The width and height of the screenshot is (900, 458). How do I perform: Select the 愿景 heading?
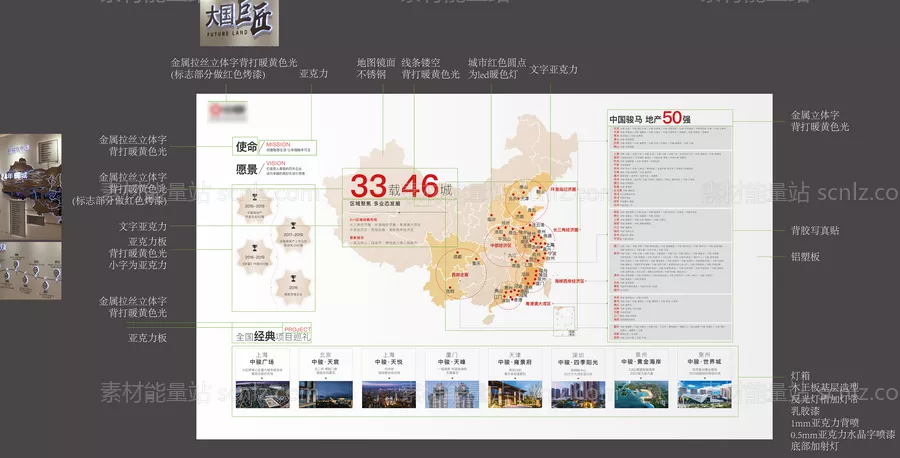pos(246,169)
